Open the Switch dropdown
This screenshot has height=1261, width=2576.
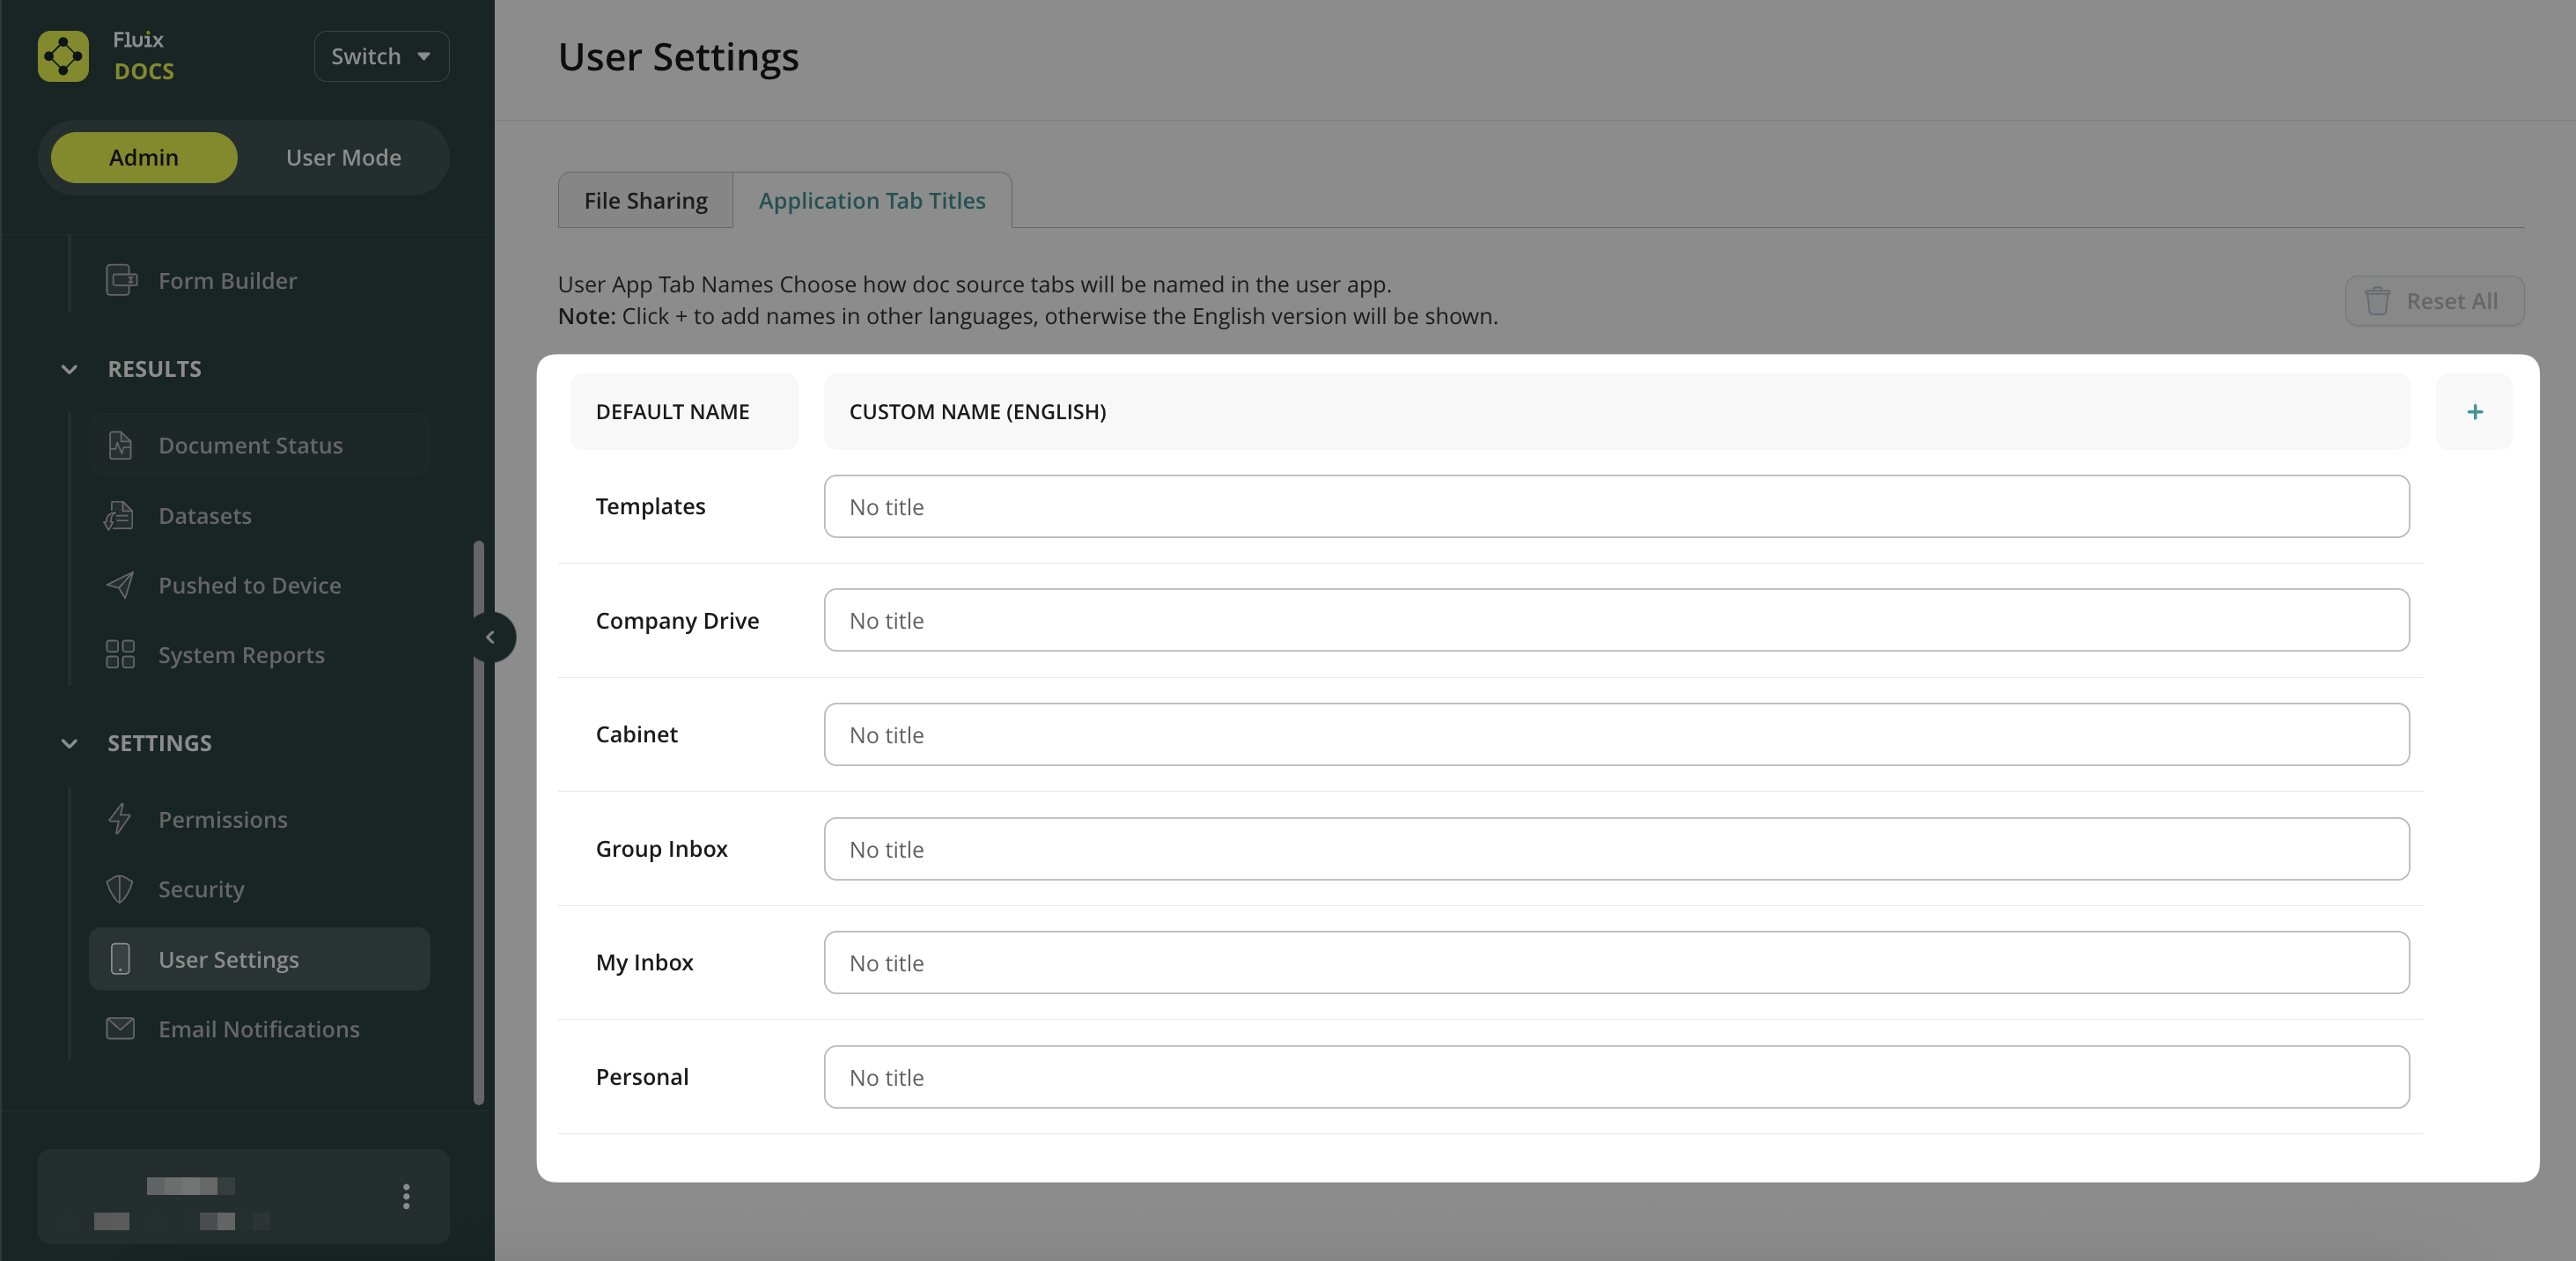point(381,56)
